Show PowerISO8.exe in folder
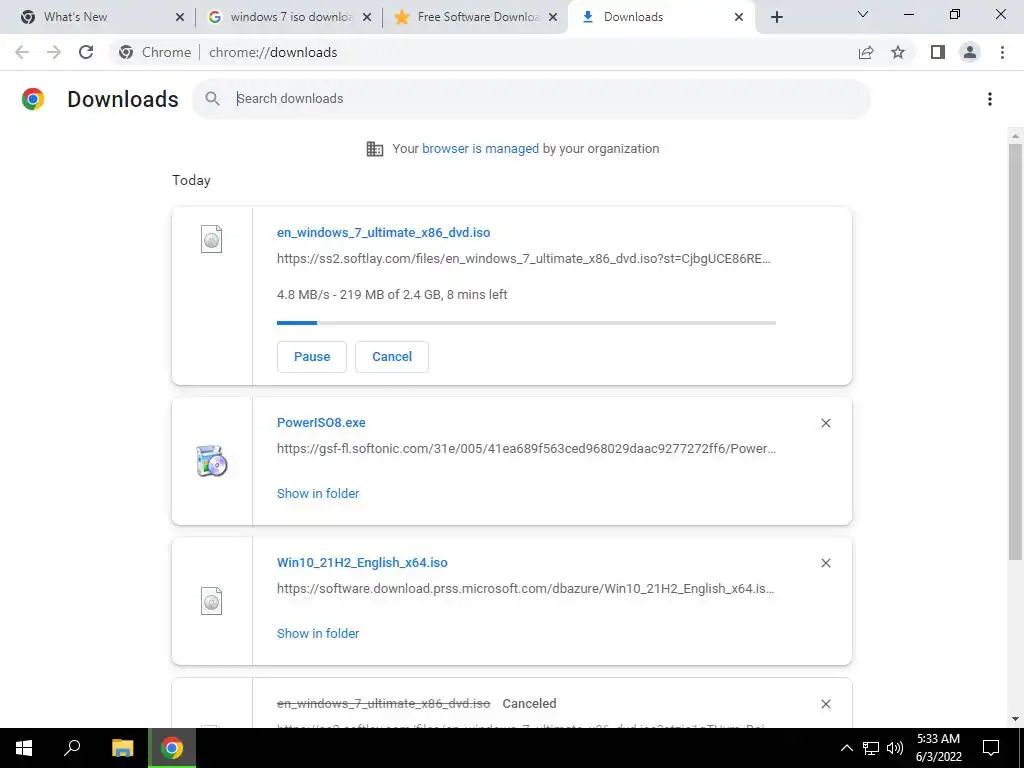 (x=318, y=494)
